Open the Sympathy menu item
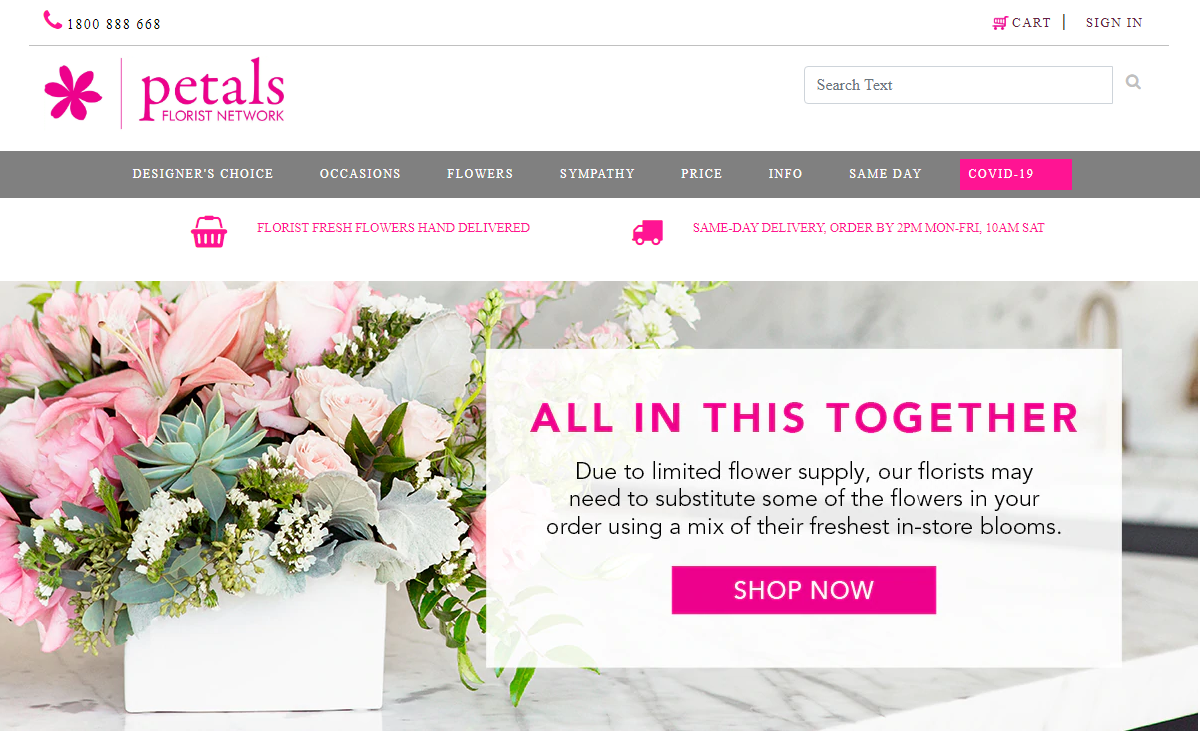This screenshot has height=732, width=1200. [x=597, y=174]
